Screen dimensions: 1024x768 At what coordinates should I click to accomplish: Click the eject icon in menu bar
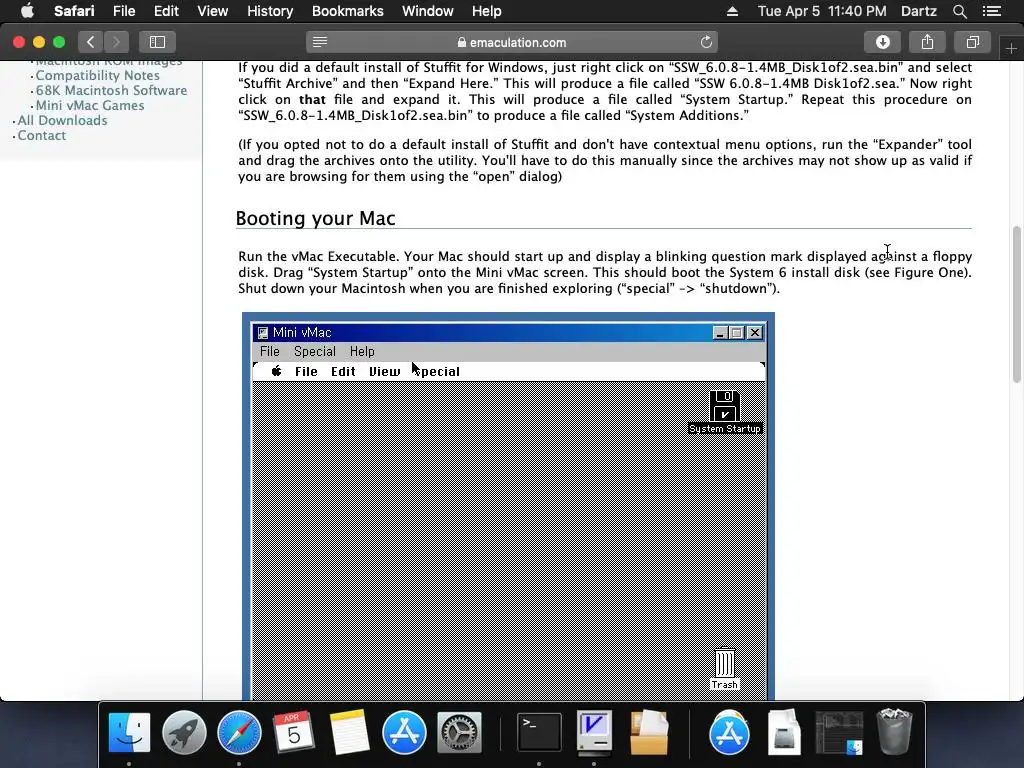tap(732, 11)
